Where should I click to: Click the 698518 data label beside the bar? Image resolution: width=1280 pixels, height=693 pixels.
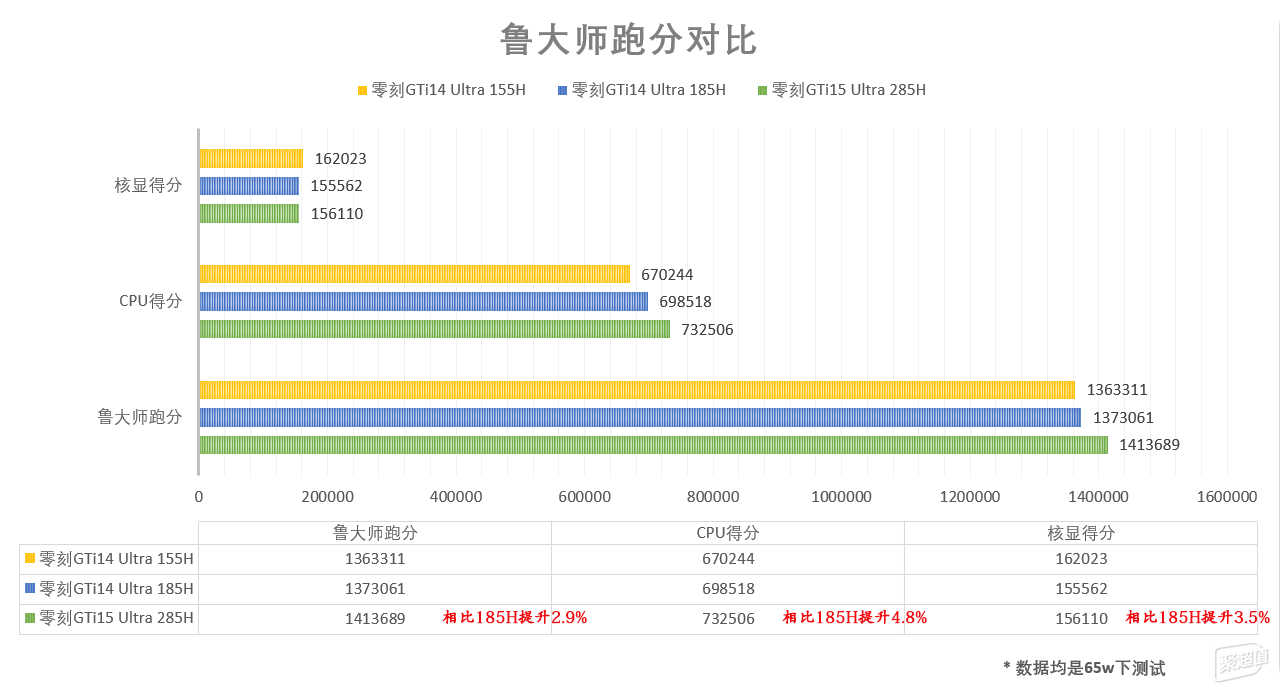(x=685, y=301)
